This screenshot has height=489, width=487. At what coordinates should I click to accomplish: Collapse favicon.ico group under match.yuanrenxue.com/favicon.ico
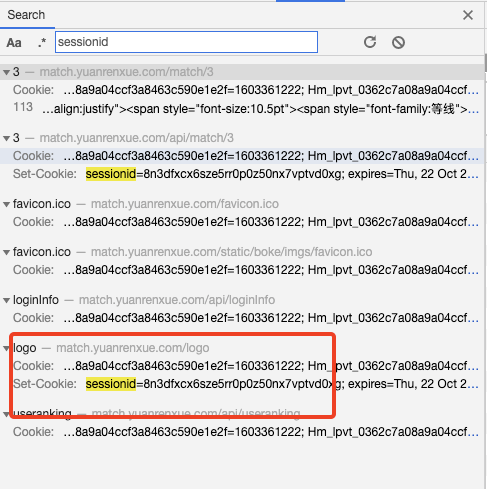6,204
